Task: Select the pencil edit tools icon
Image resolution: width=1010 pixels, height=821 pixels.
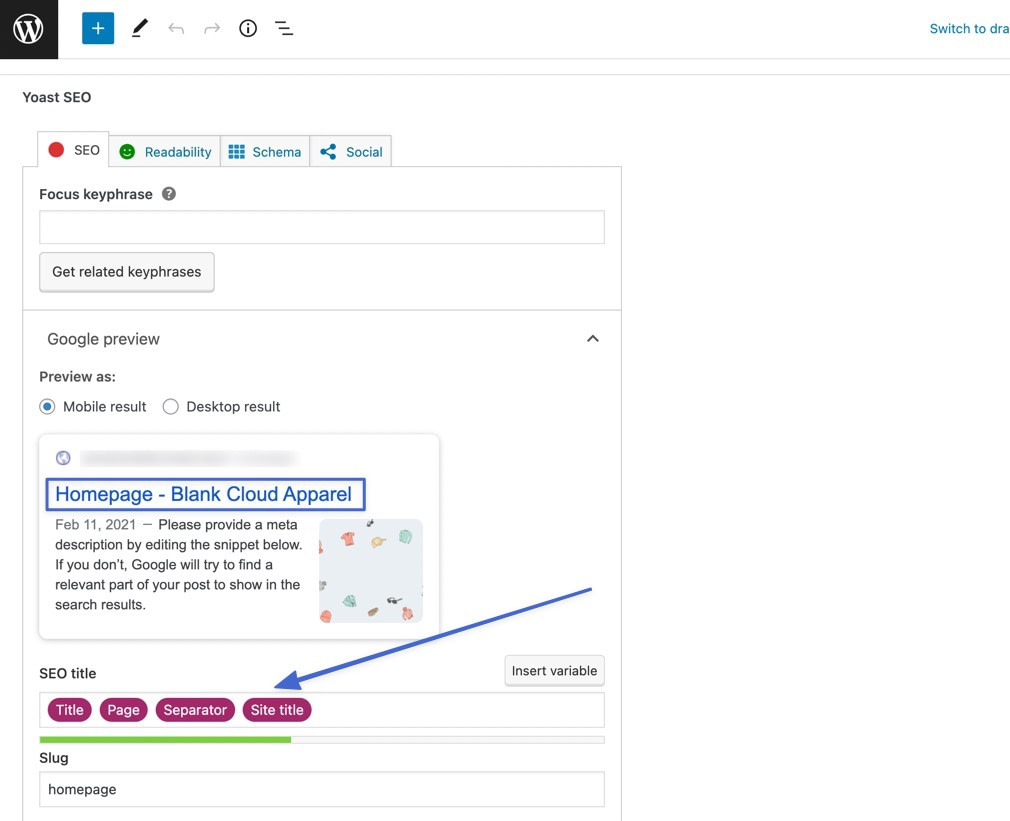Action: click(139, 29)
